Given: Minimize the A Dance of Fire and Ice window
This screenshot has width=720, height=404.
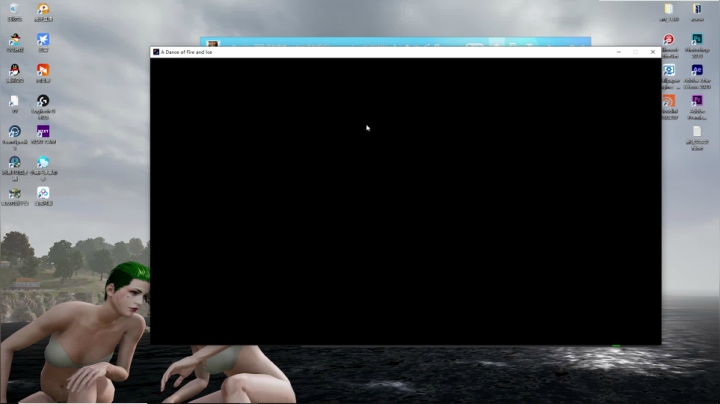Looking at the screenshot, I should tap(619, 52).
